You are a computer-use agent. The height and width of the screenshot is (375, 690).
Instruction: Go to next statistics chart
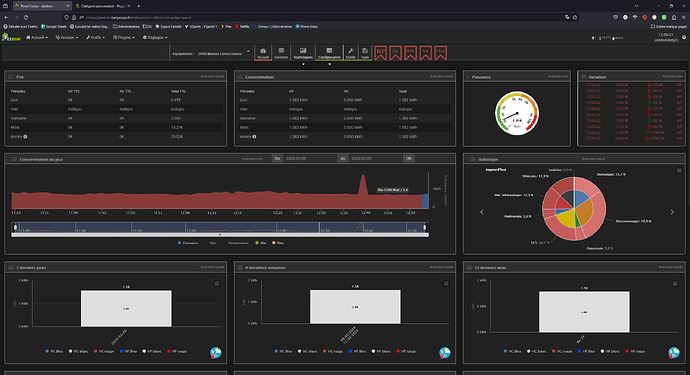(x=672, y=212)
